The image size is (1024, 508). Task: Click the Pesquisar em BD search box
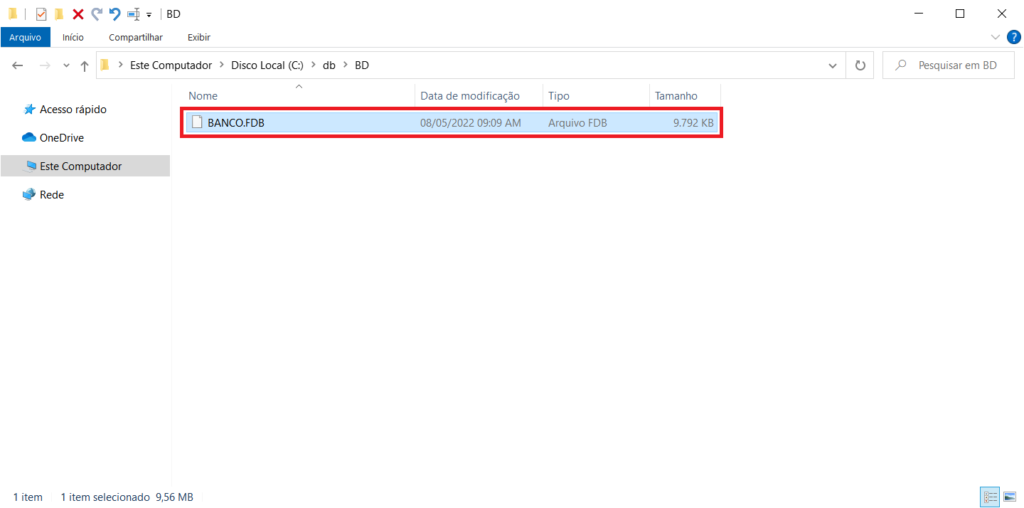[948, 66]
